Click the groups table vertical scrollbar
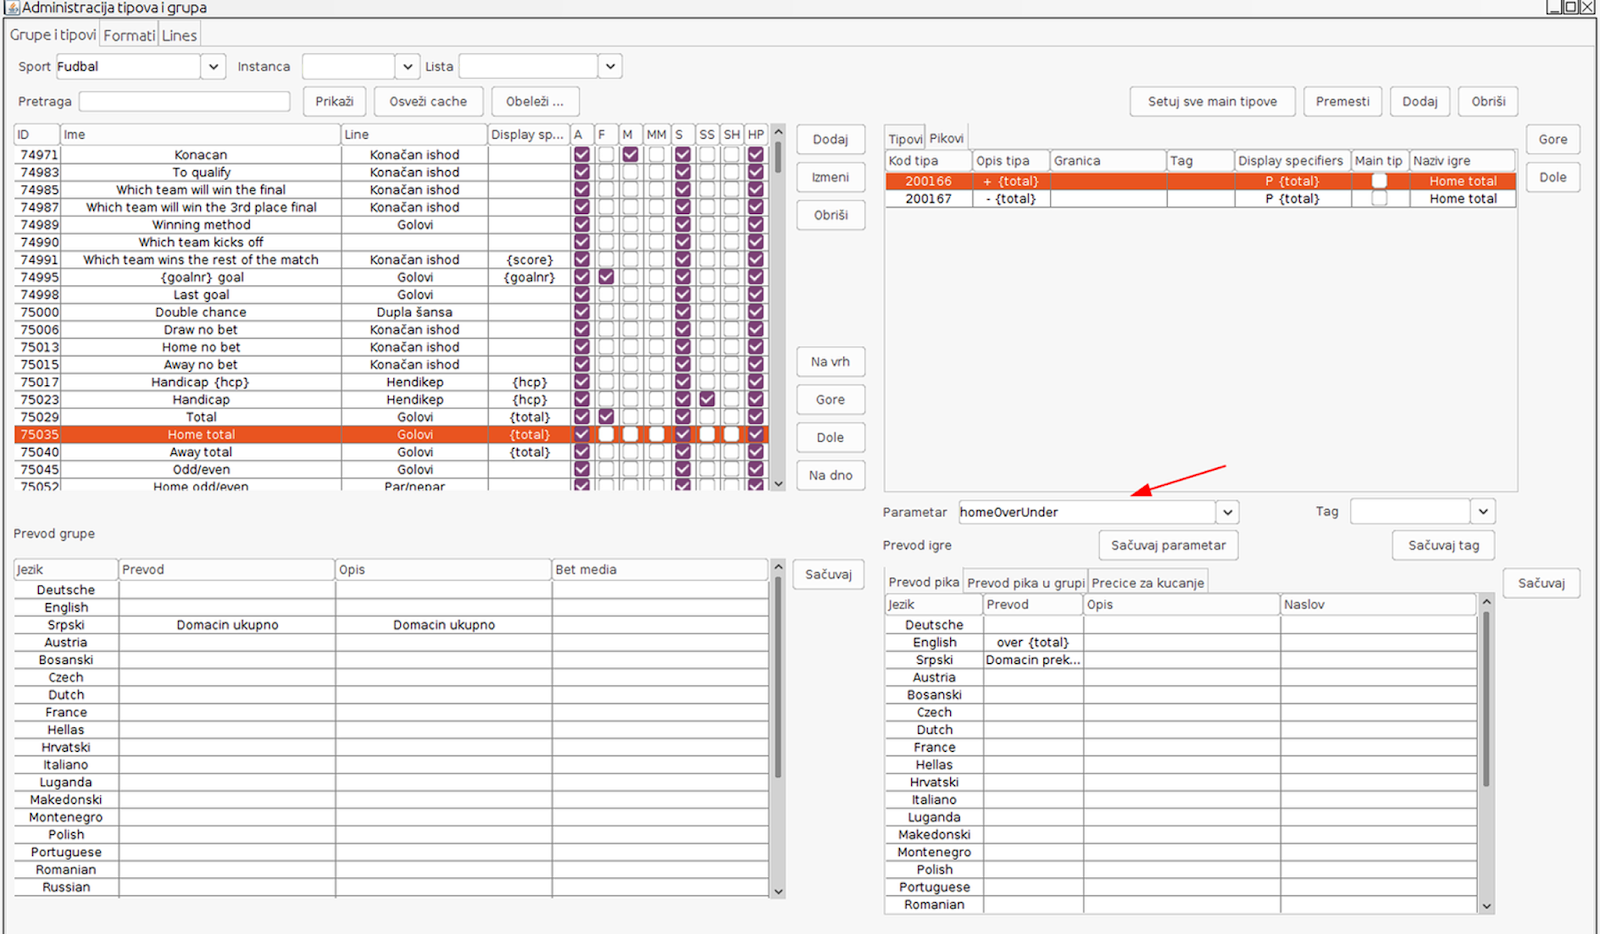 (778, 308)
